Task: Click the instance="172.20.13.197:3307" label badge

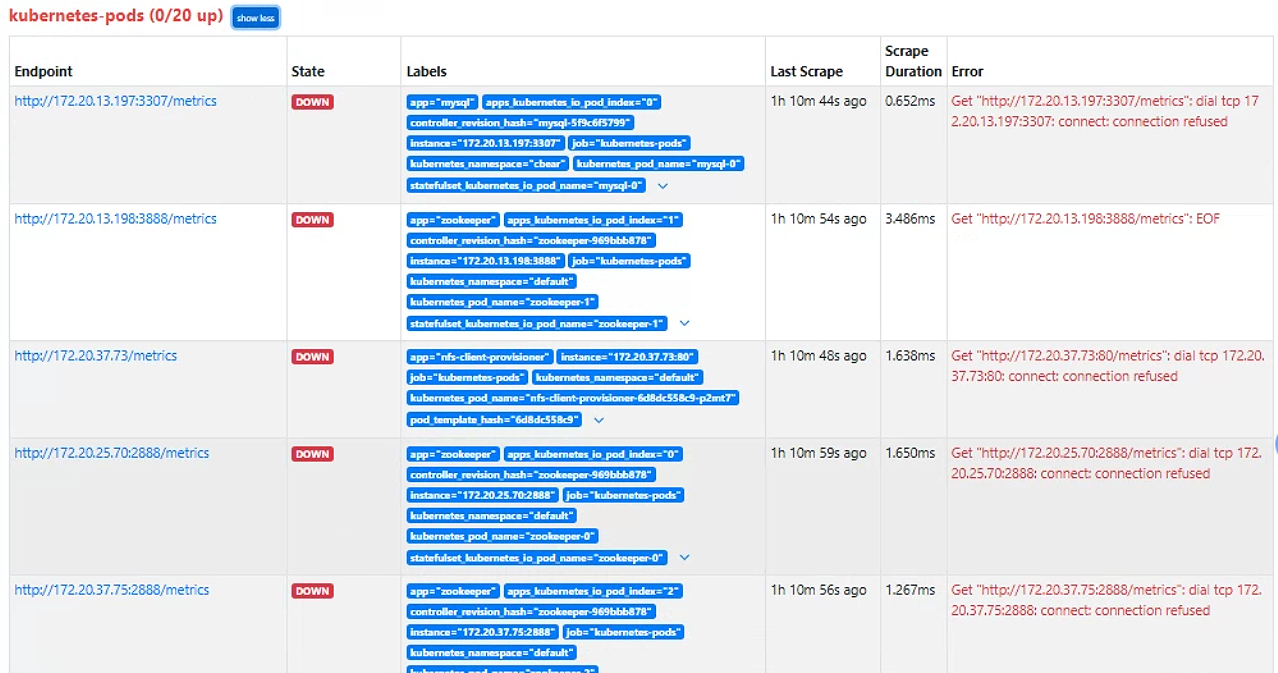Action: click(485, 143)
